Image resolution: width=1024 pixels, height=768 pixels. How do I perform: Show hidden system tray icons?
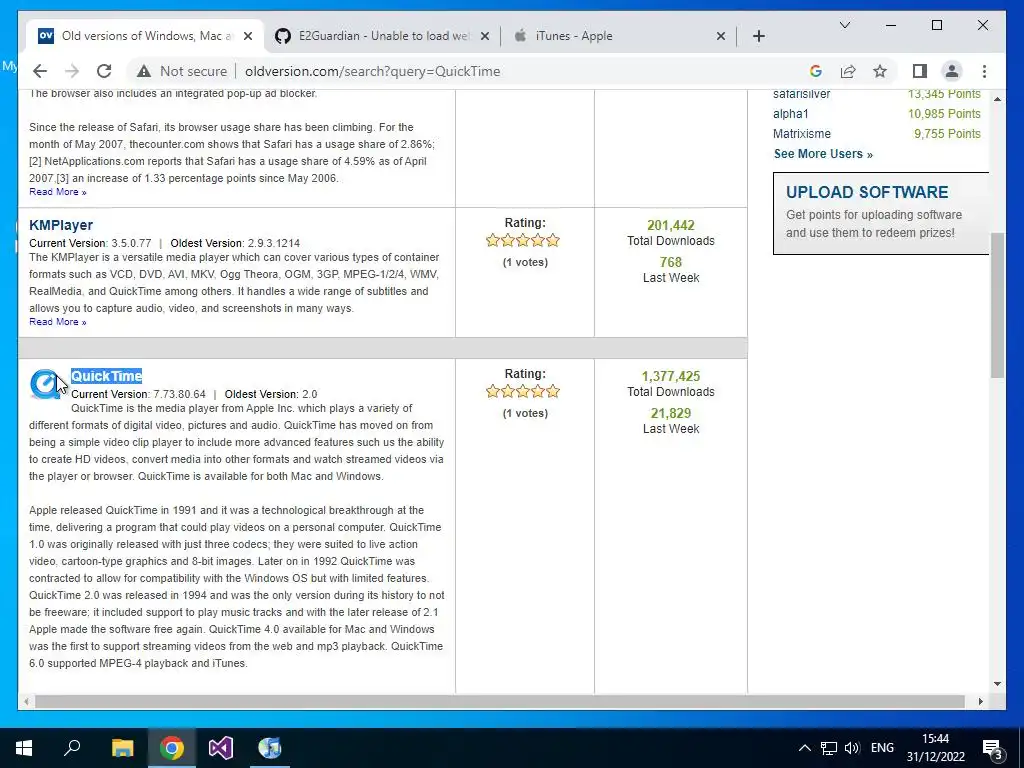click(805, 748)
